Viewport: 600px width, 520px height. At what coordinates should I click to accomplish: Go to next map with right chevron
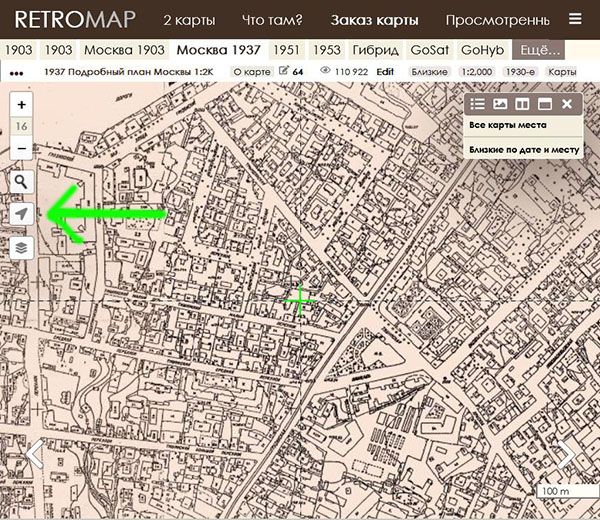click(x=566, y=453)
